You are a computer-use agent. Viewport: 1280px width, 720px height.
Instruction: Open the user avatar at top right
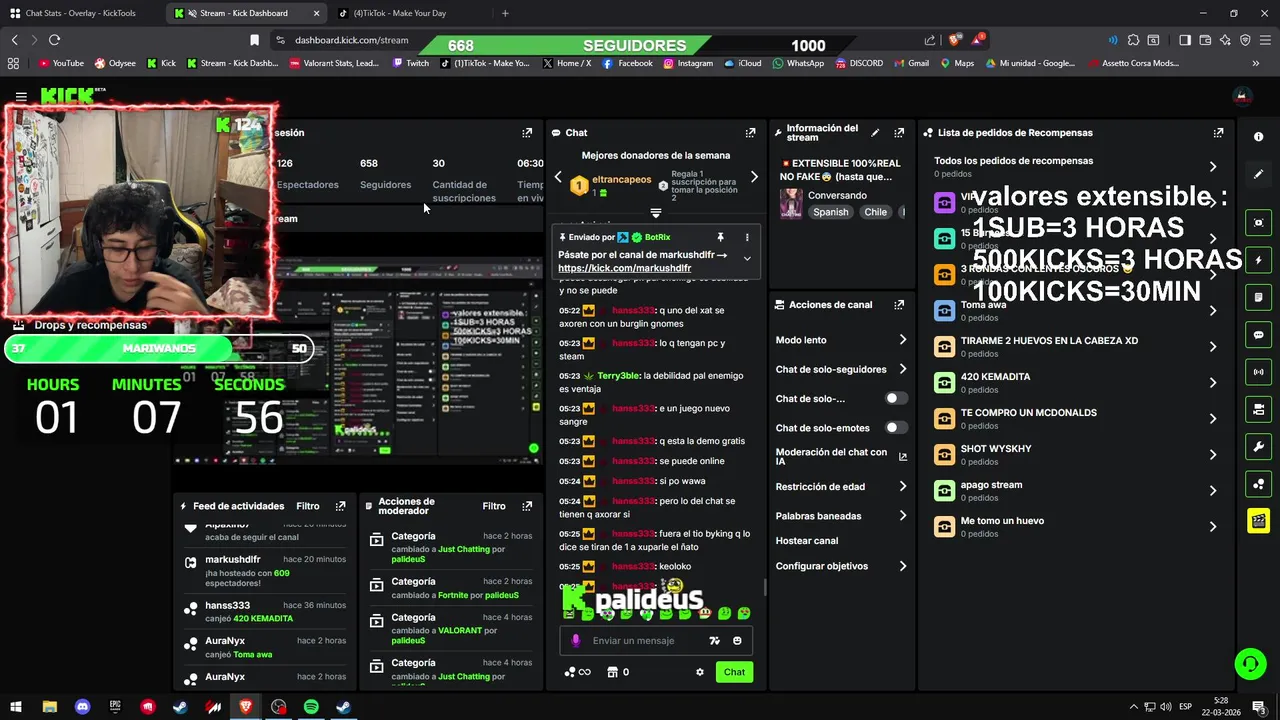pyautogui.click(x=1242, y=97)
